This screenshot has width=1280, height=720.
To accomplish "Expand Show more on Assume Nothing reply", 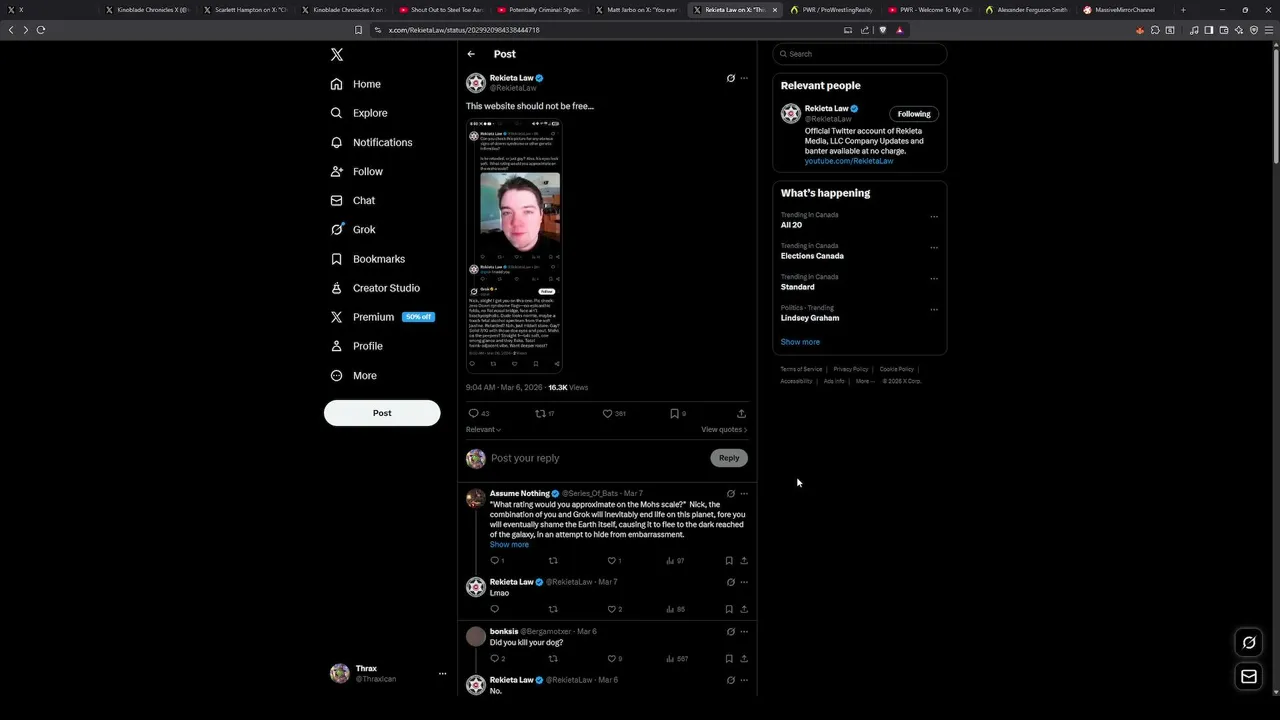I will (509, 544).
